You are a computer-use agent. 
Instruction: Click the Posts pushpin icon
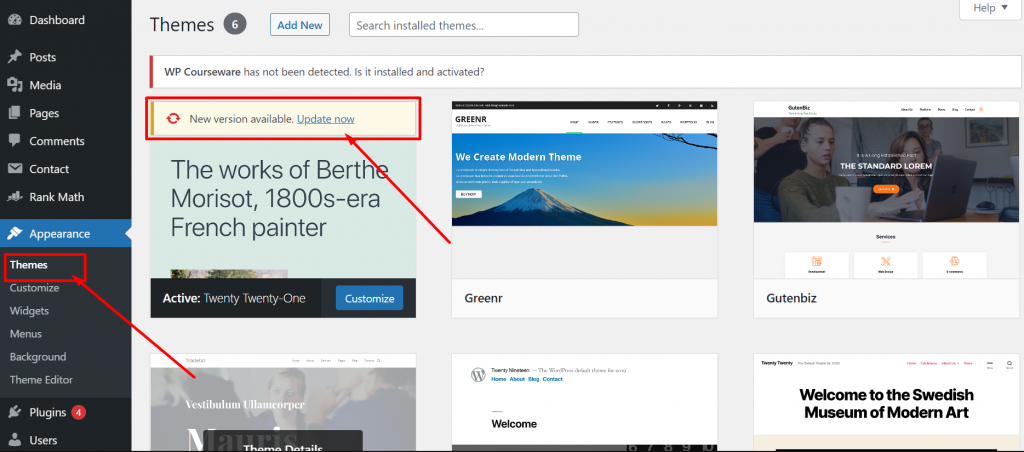pos(15,58)
